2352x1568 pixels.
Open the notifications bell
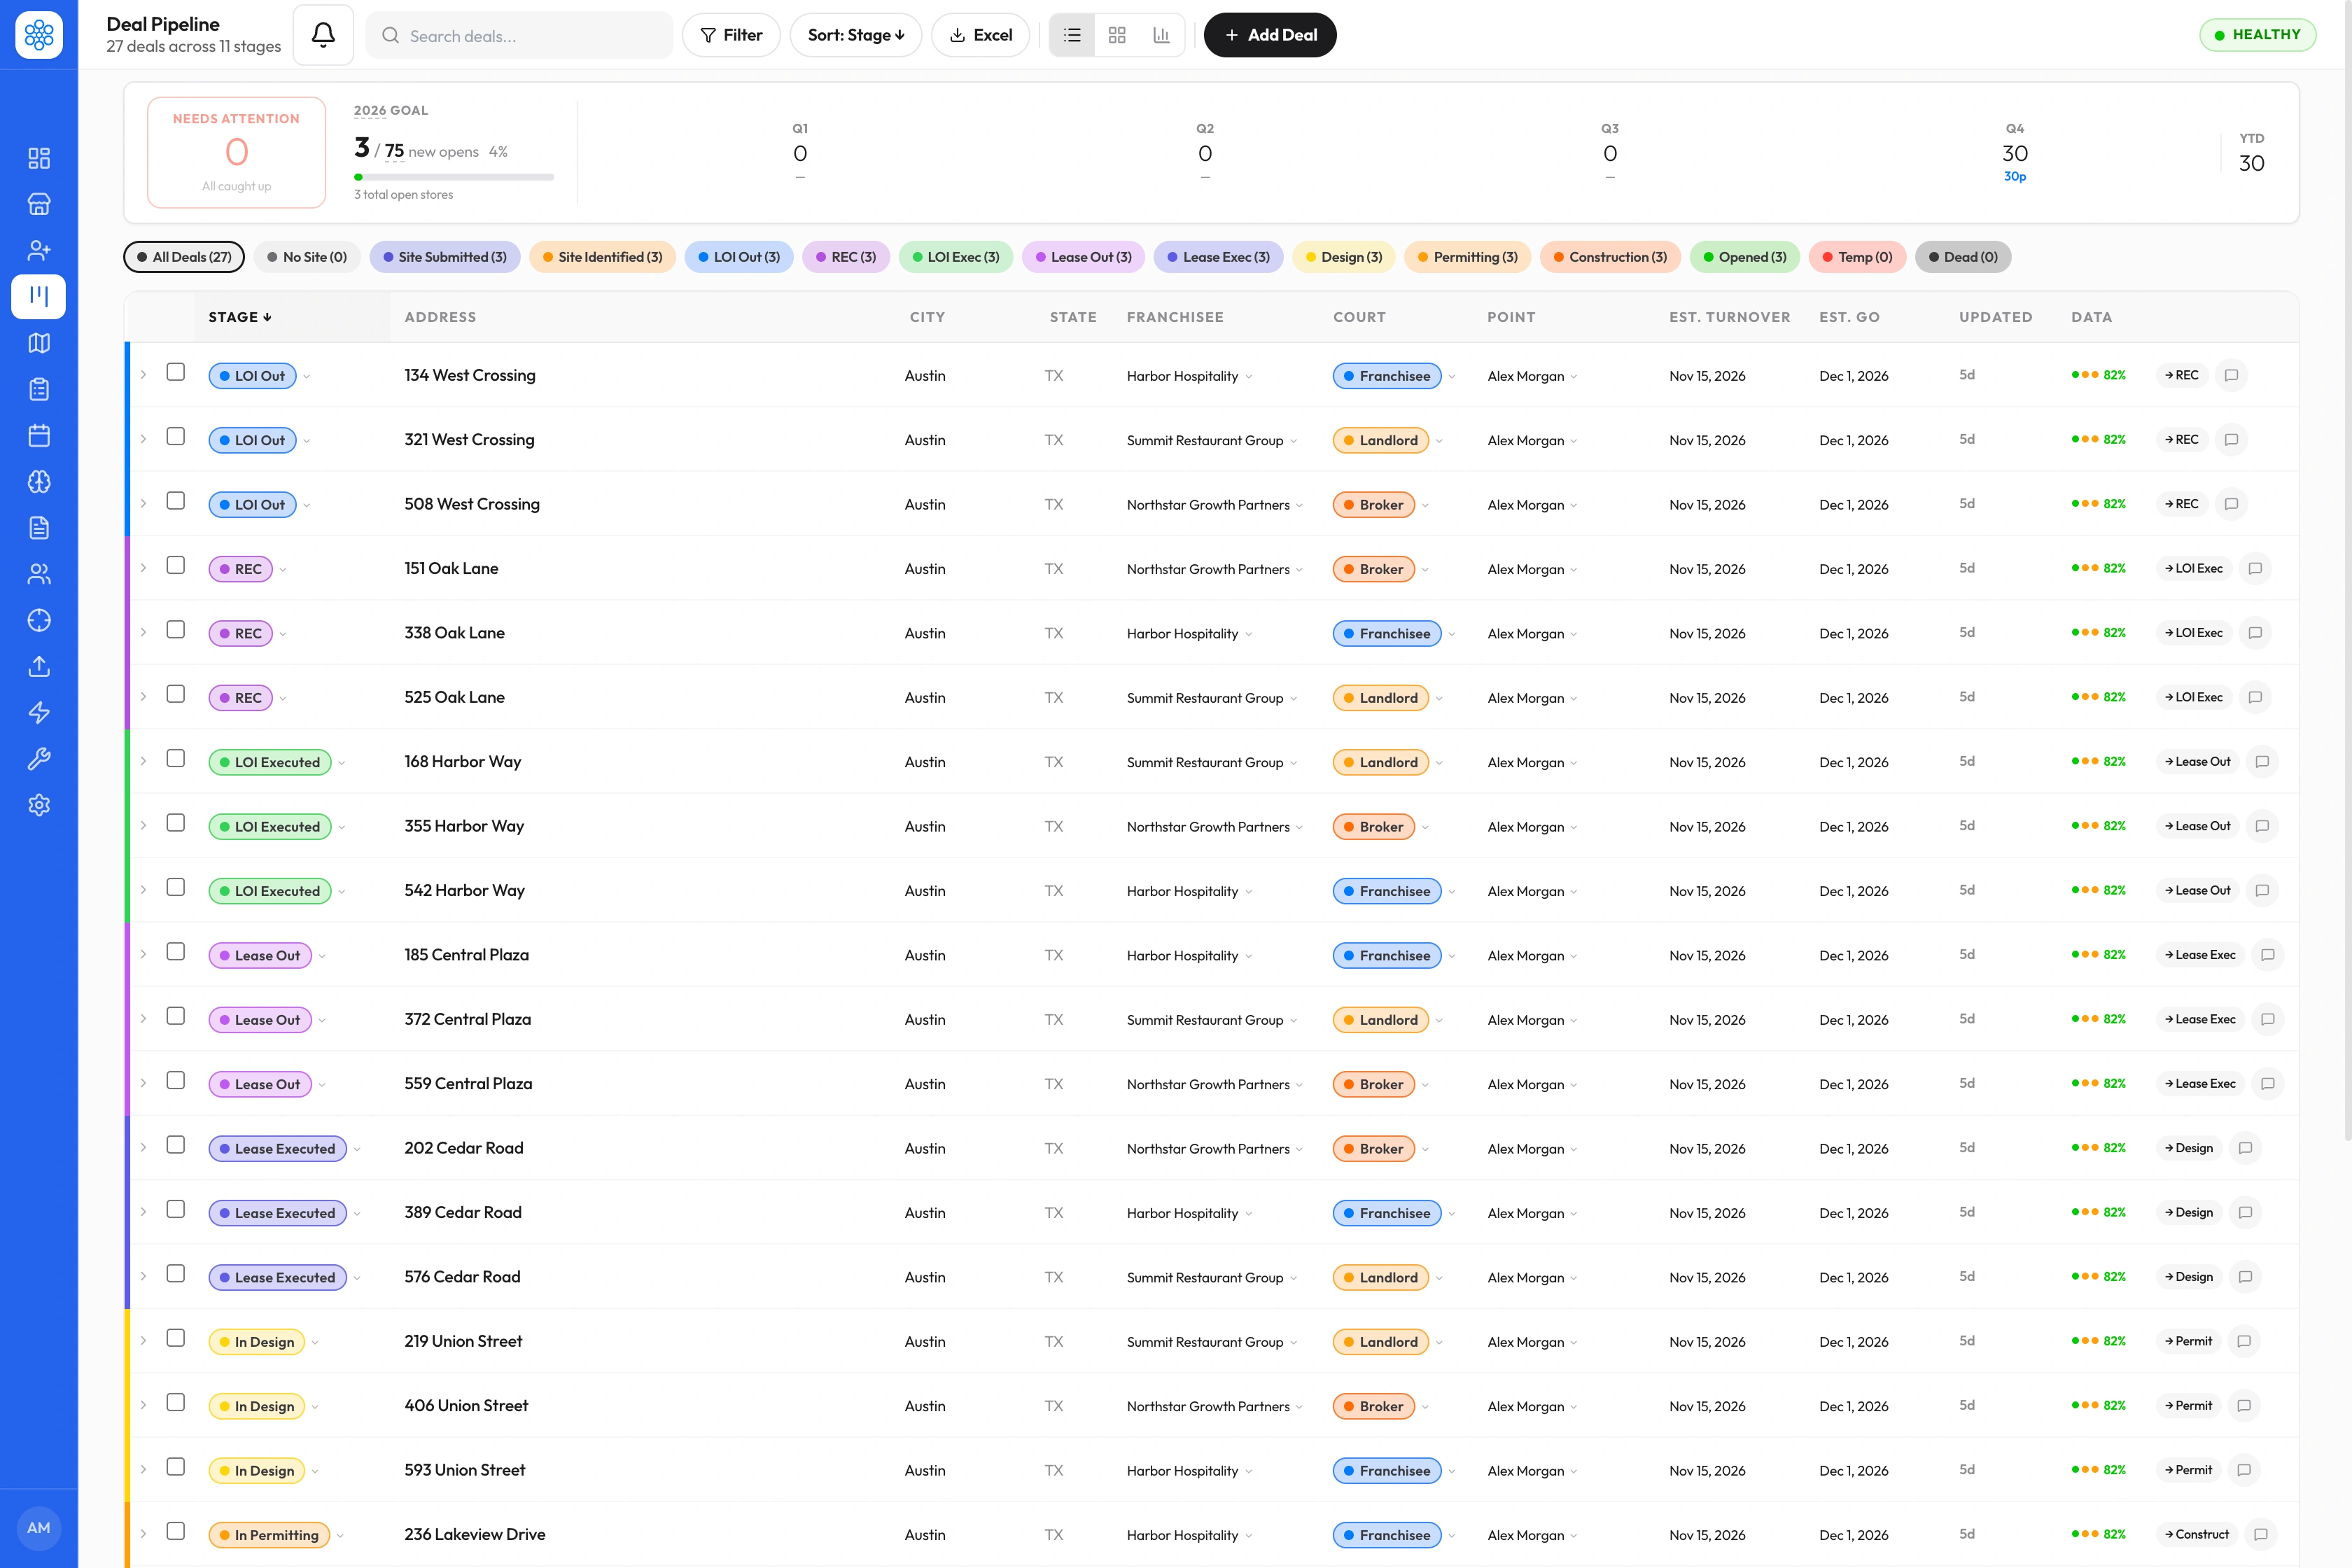point(323,35)
